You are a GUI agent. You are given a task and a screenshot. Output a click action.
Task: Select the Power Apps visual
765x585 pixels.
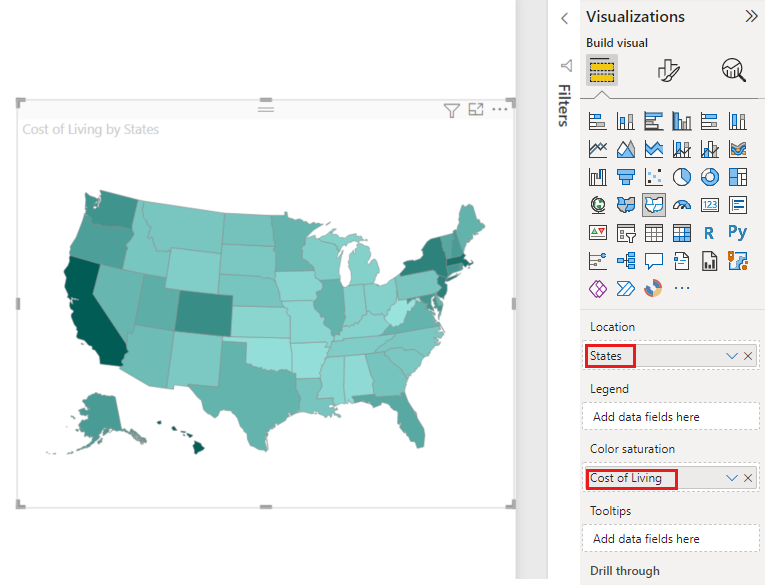pyautogui.click(x=598, y=289)
